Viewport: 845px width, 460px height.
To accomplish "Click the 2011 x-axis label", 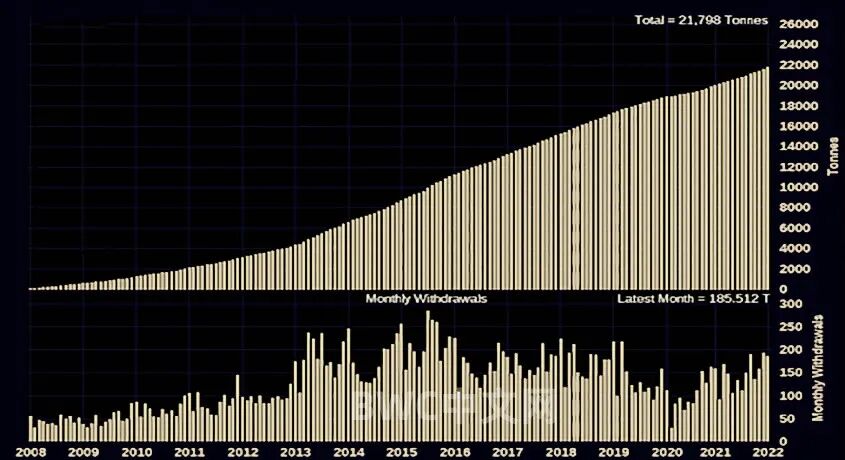I will click(x=189, y=452).
